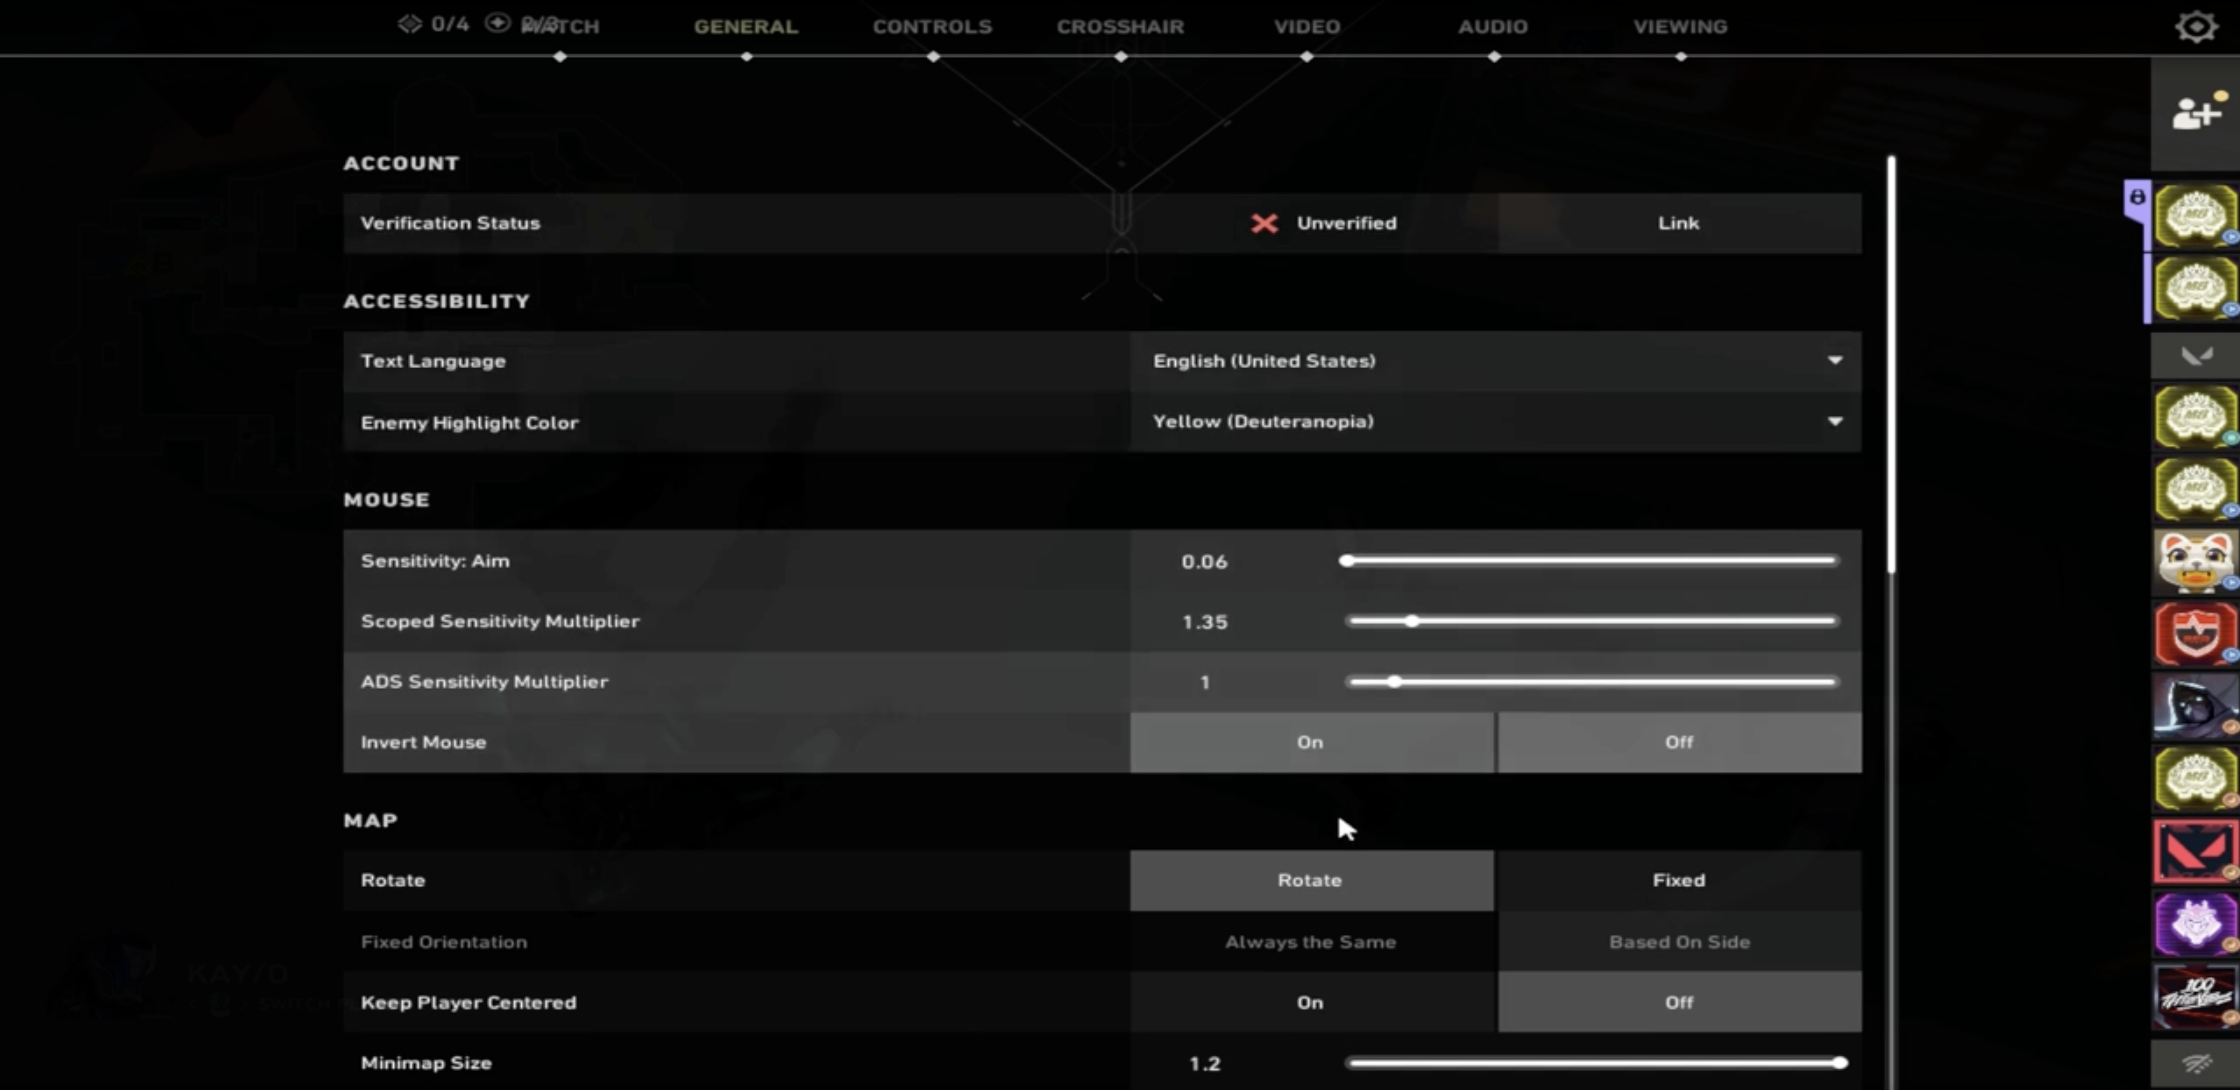This screenshot has width=2240, height=1090.
Task: Click the party lock icon
Action: tap(2137, 198)
